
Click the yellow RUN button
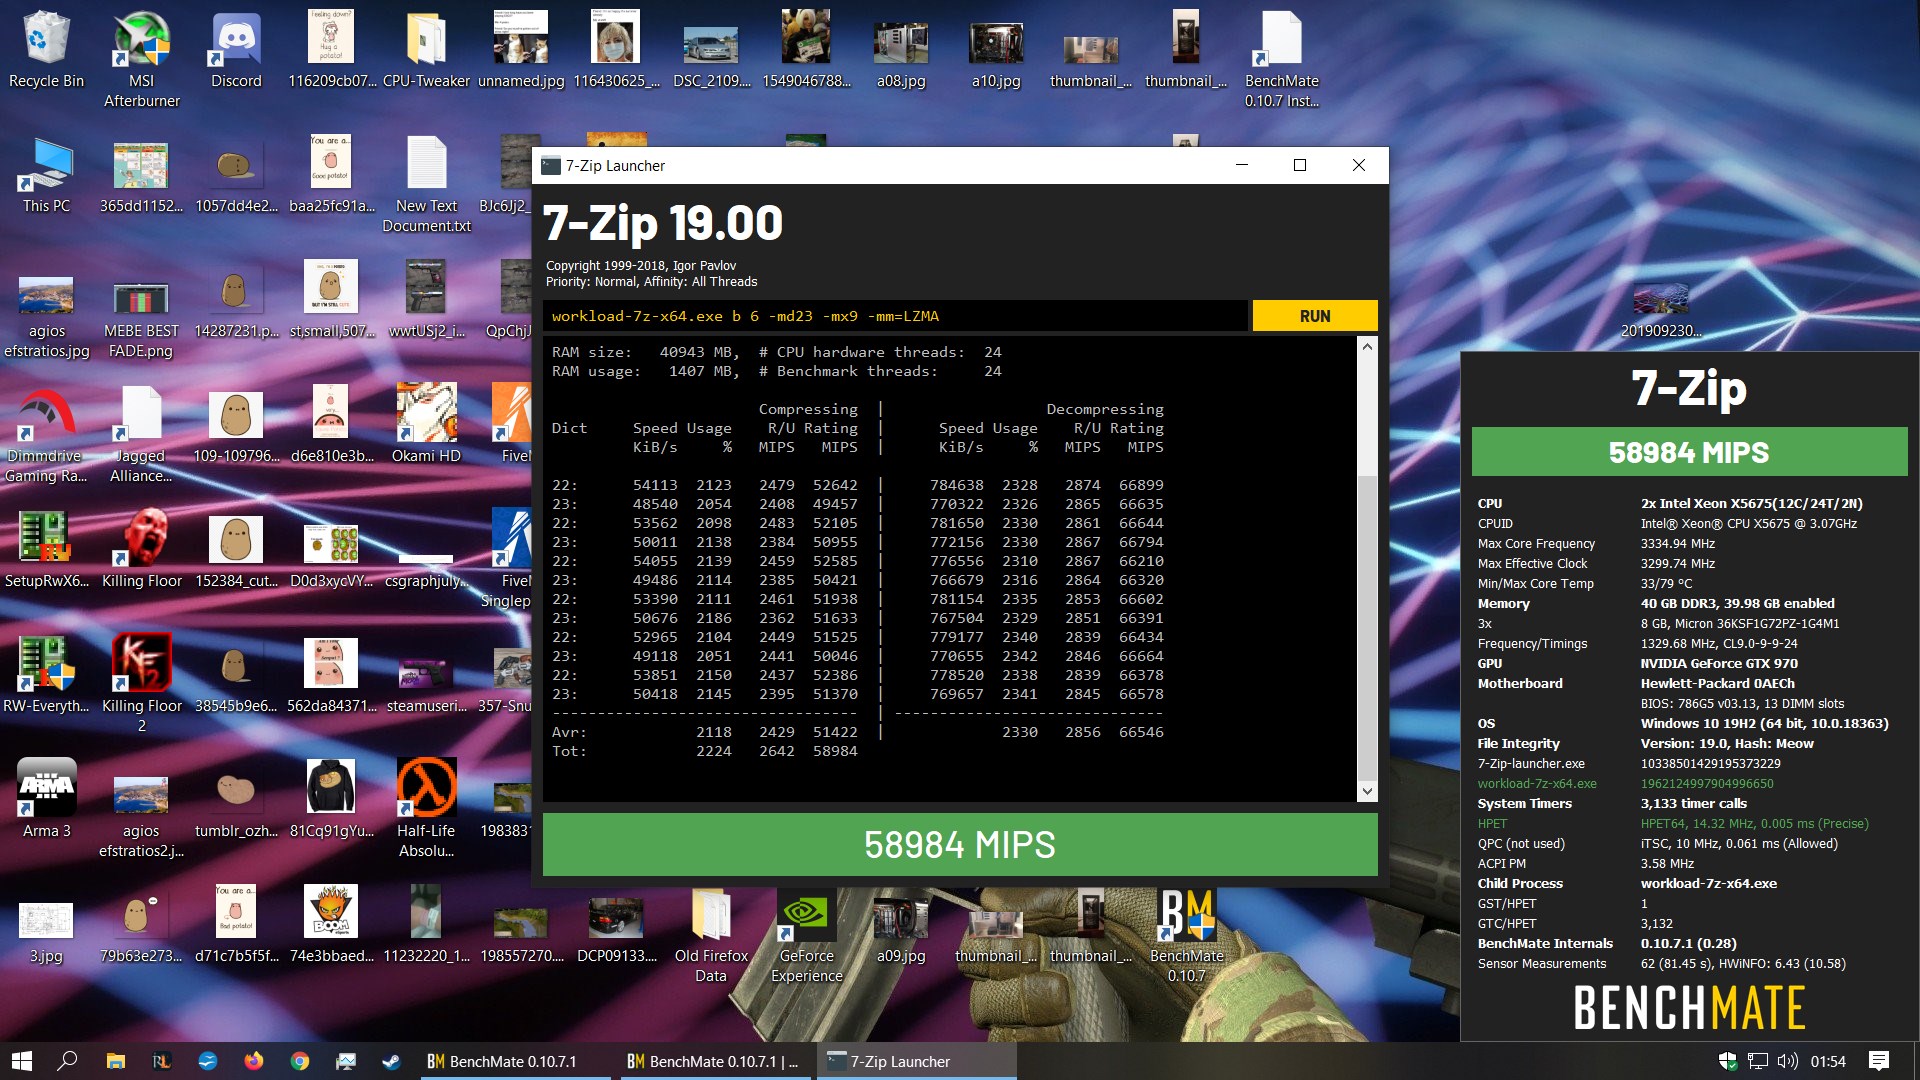point(1314,316)
